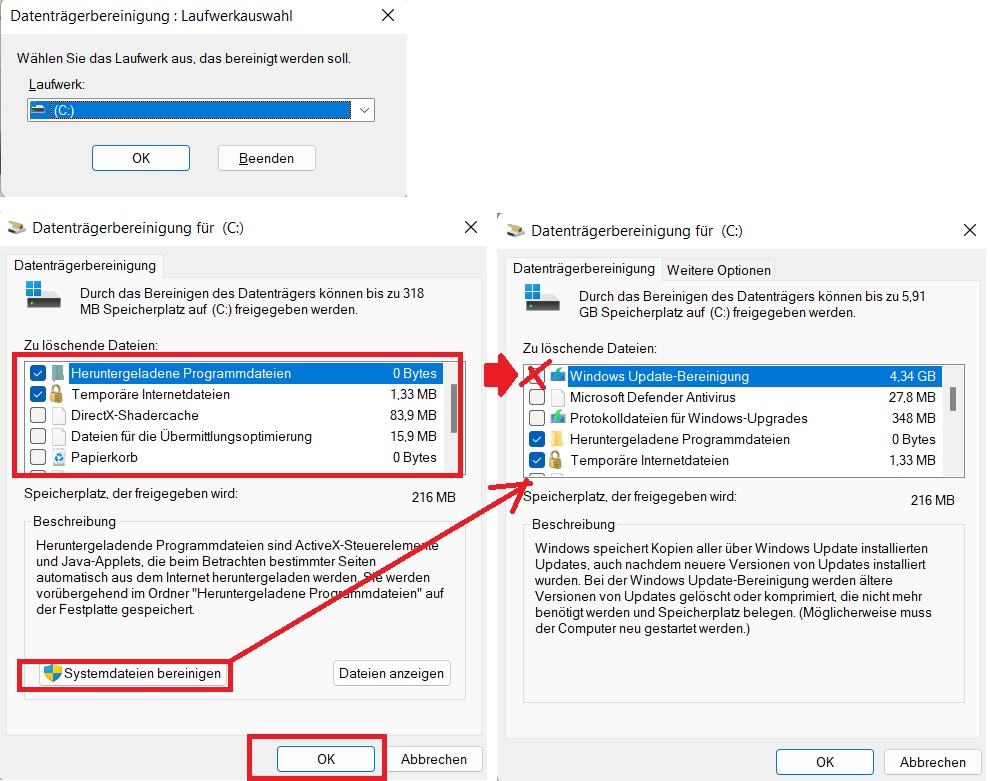Click the Systemdateien bereinigen button
992x781 pixels.
click(x=132, y=673)
